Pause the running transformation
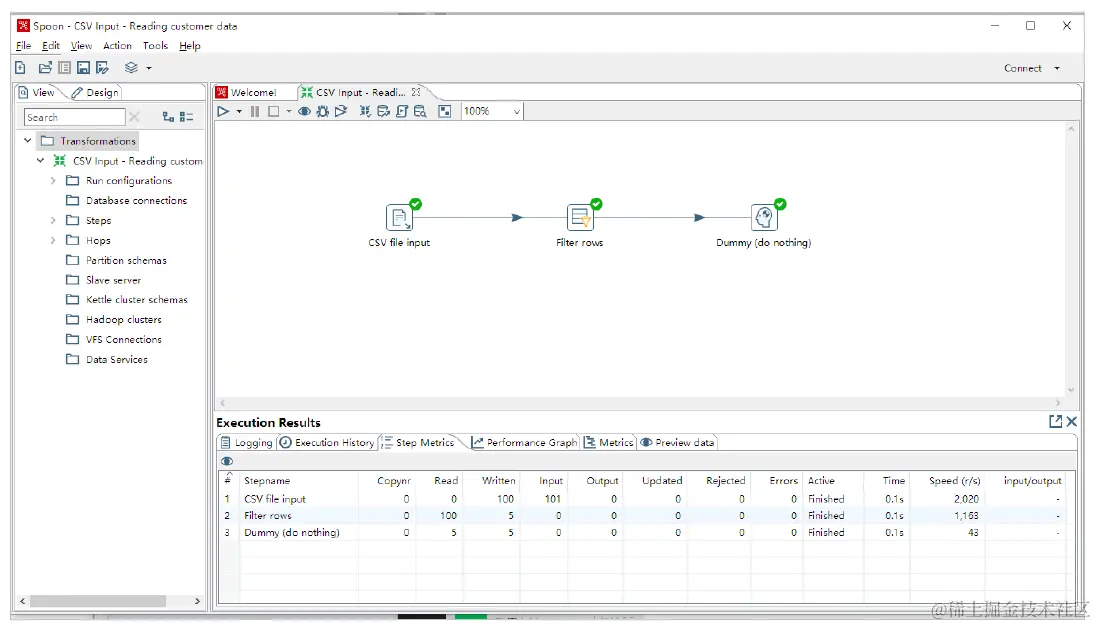The width and height of the screenshot is (1097, 626). [x=255, y=111]
